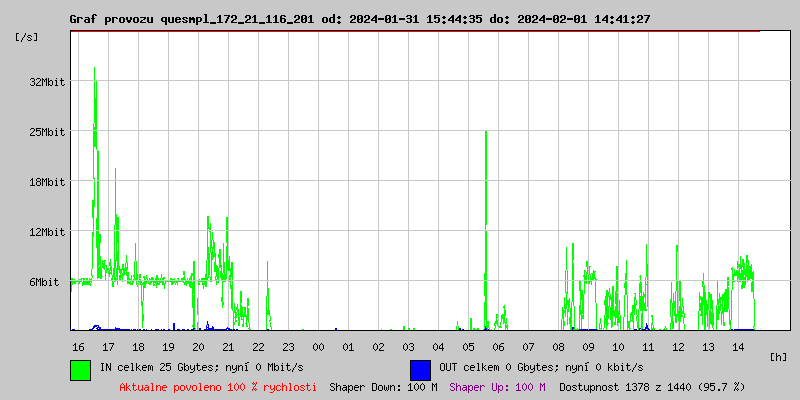Click the 18Mbit y-axis label
Viewport: 800px width, 400px height.
[47, 182]
